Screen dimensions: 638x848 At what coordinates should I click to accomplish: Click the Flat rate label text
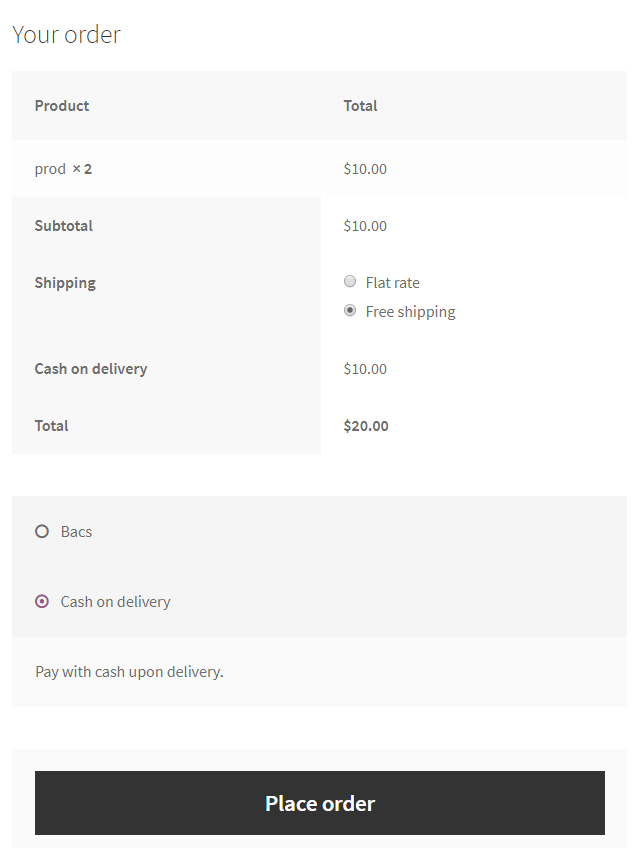click(393, 283)
